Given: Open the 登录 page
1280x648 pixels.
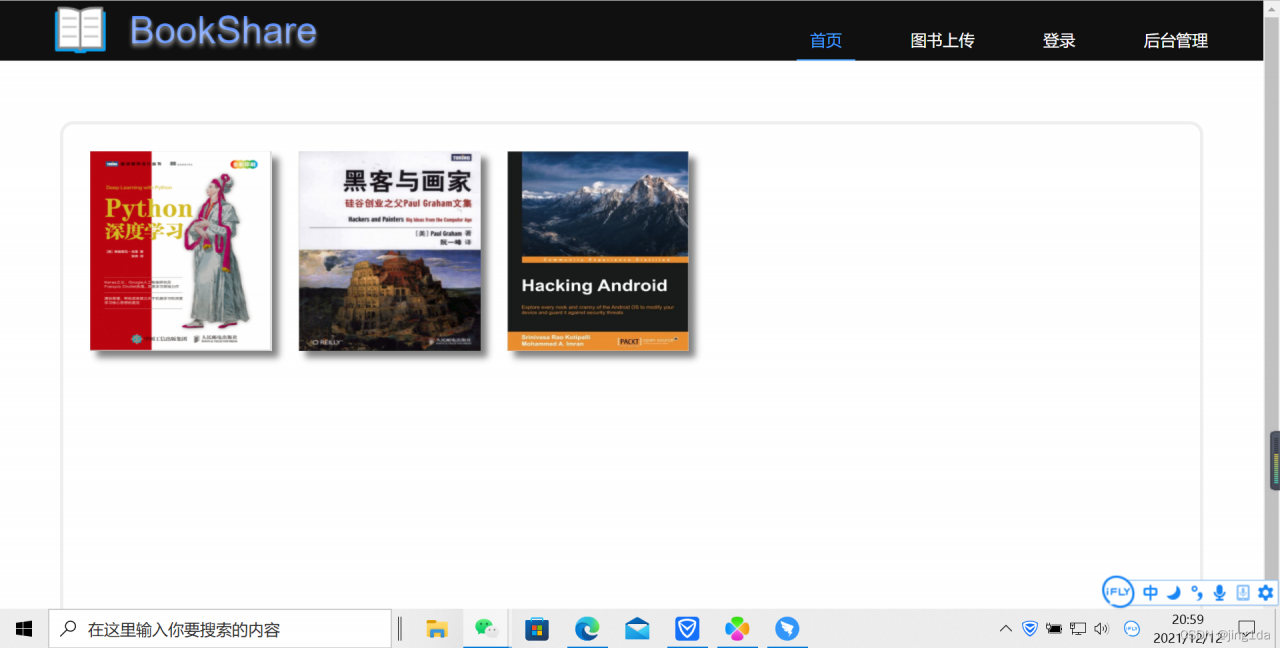Looking at the screenshot, I should click(1059, 41).
